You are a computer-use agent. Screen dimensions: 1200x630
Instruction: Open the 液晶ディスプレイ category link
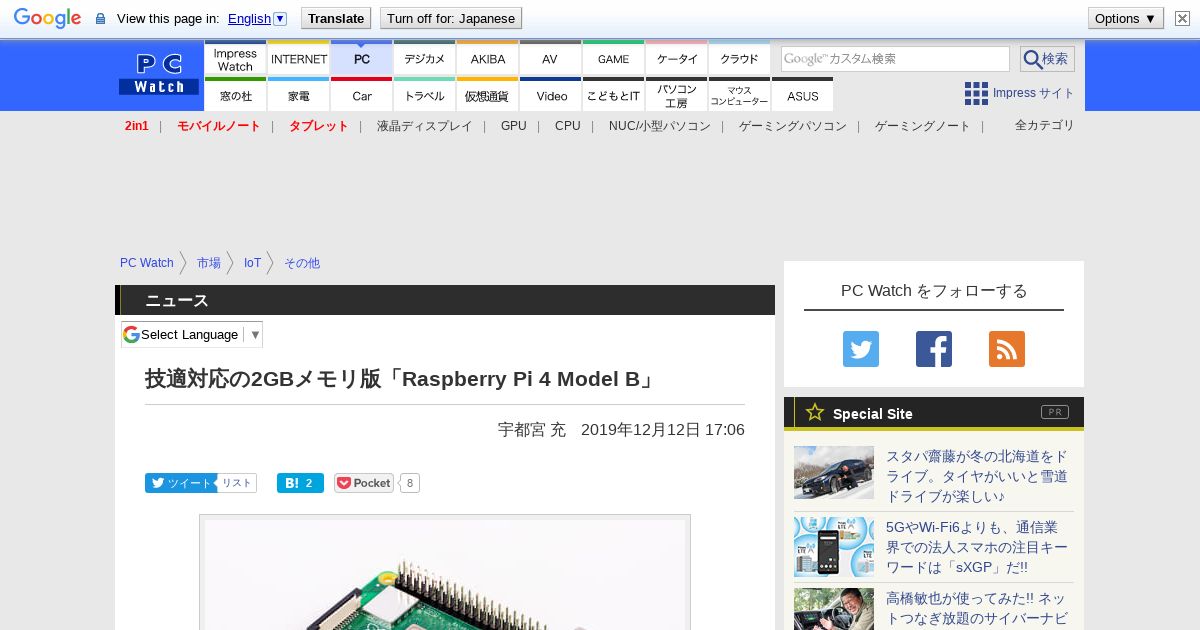tap(425, 126)
